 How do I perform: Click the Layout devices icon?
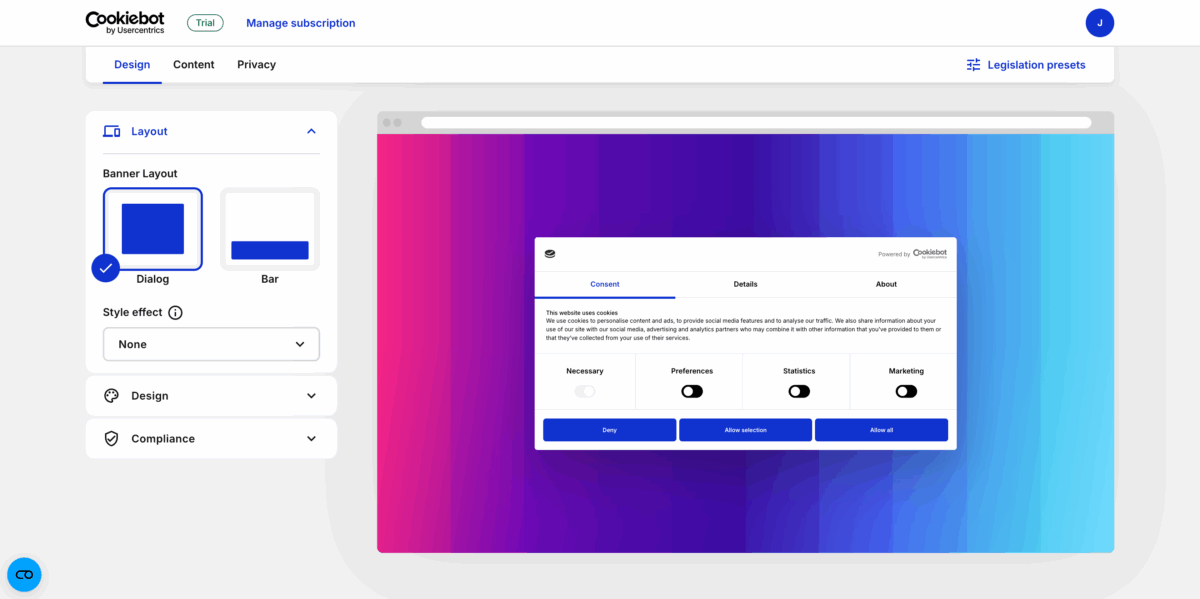[112, 132]
